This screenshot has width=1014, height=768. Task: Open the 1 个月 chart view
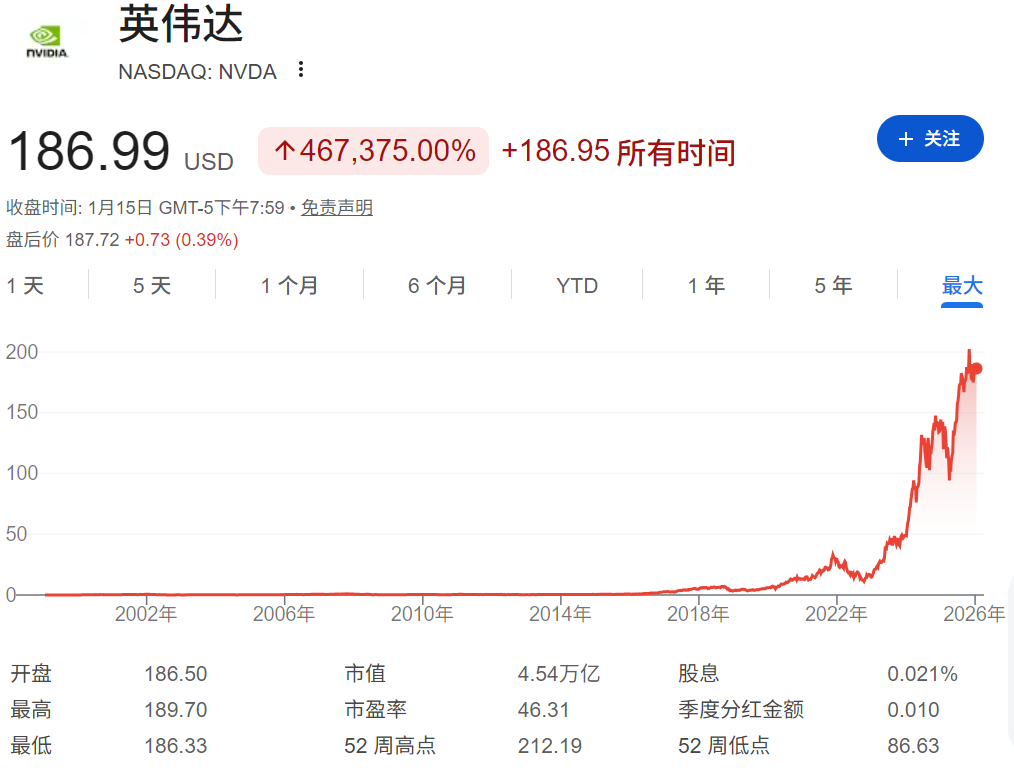(x=290, y=285)
